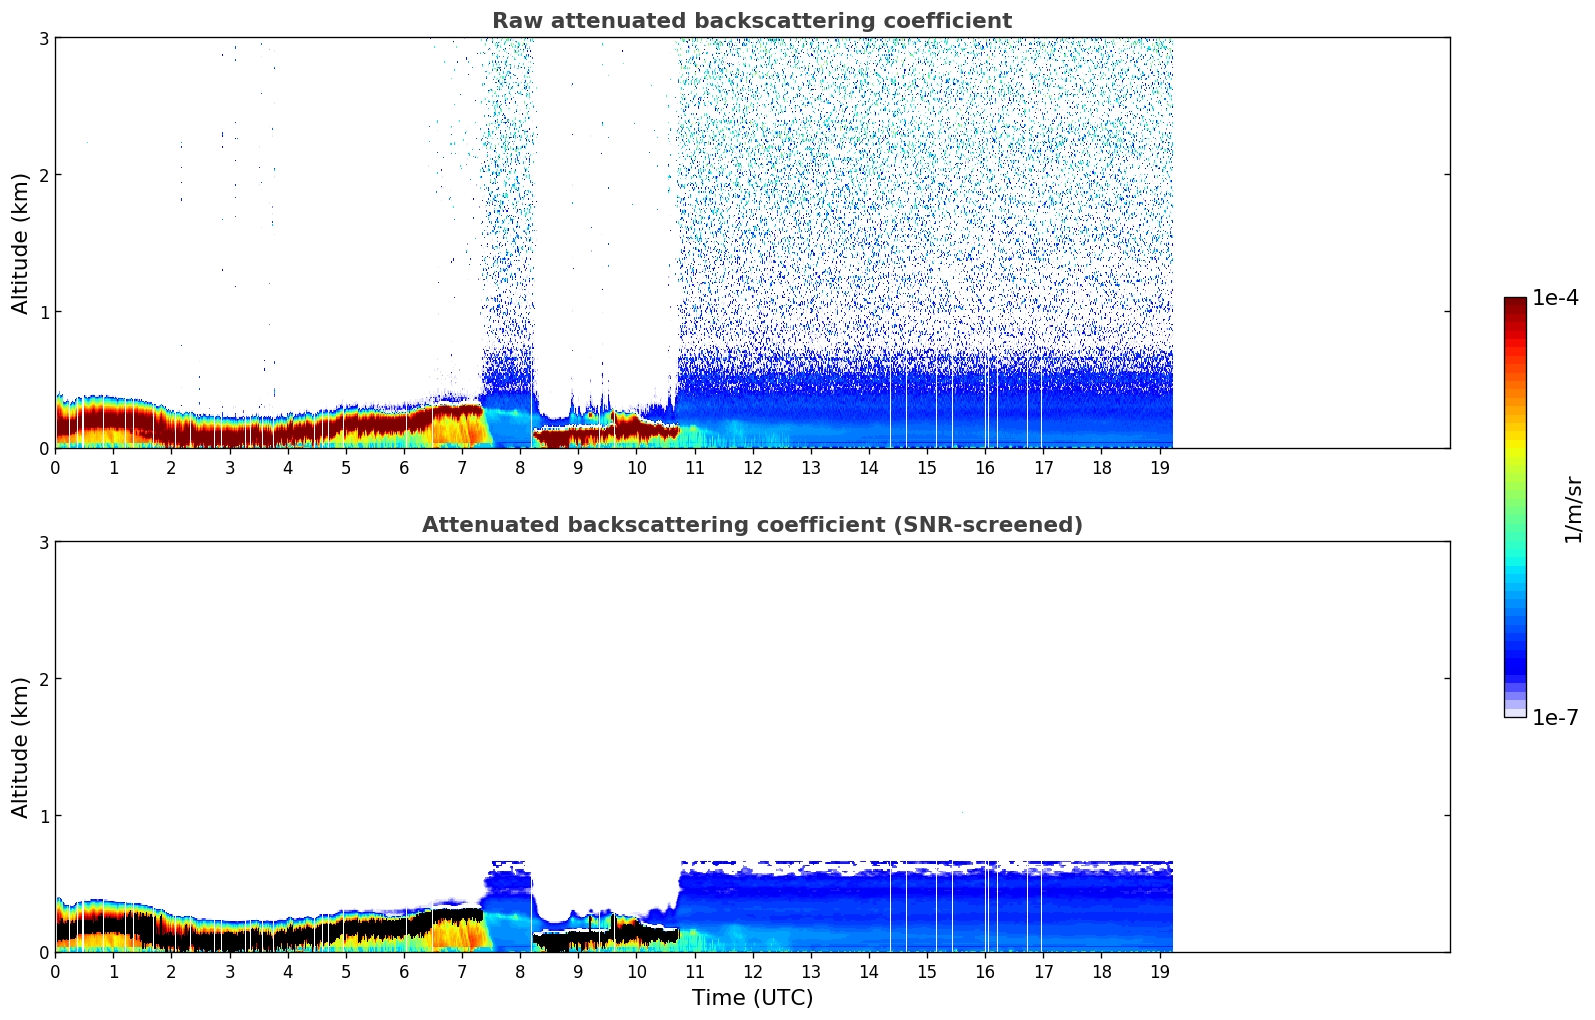Screen dimensions: 1595x1020
Task: Click the bottom plot's "Altitude (km)" label
Action: pos(21,747)
